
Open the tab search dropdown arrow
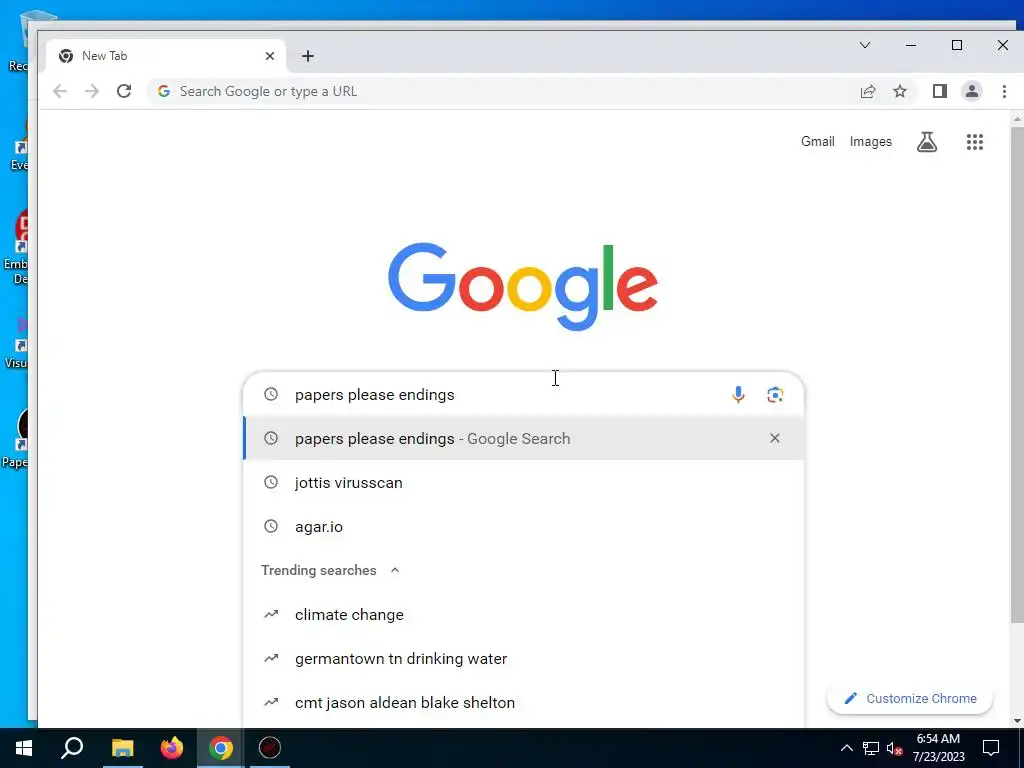click(865, 45)
